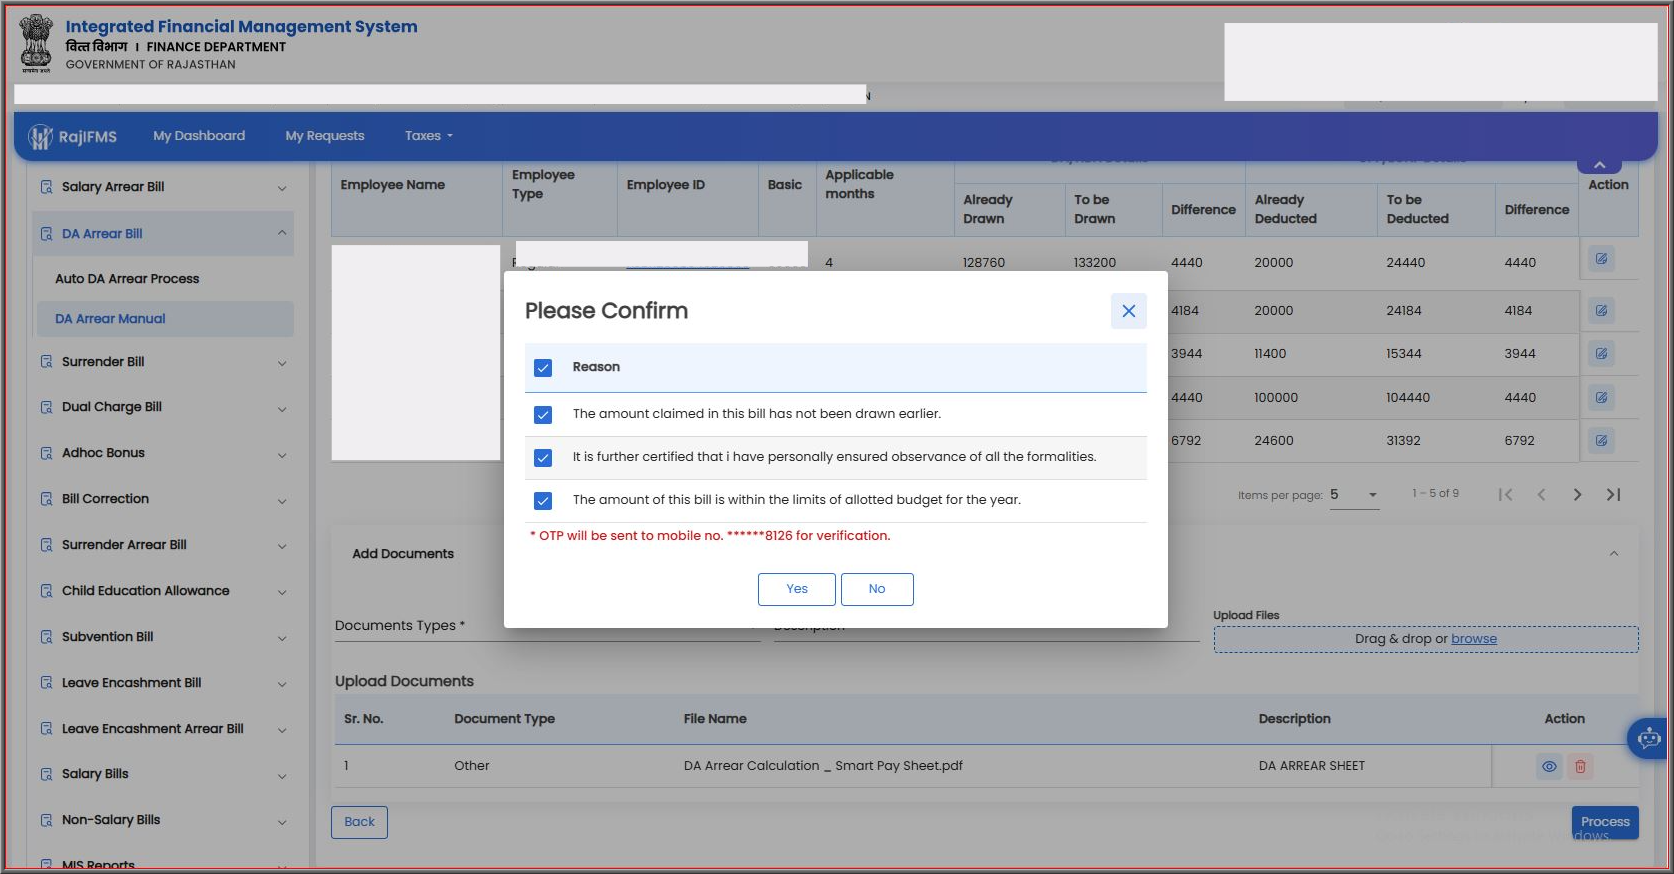Click the Salary Bills sidebar icon
The image size is (1674, 874).
46,774
